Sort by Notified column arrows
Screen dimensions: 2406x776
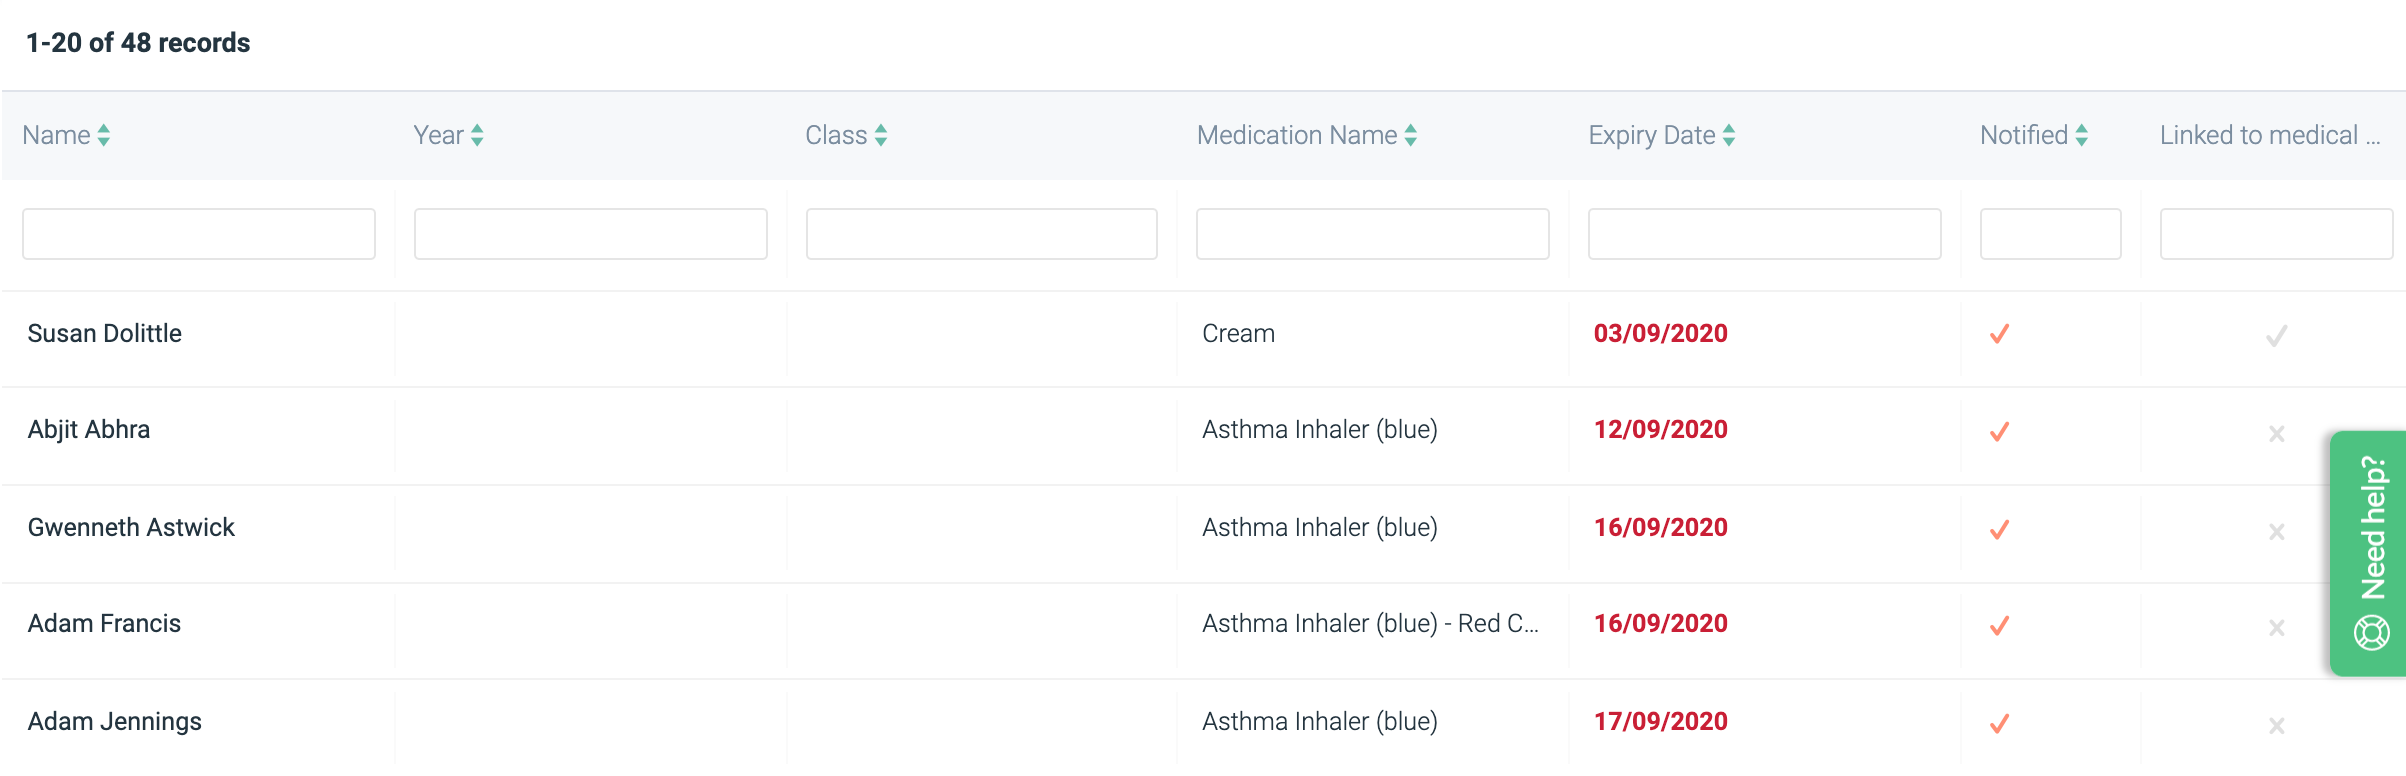[x=2082, y=135]
